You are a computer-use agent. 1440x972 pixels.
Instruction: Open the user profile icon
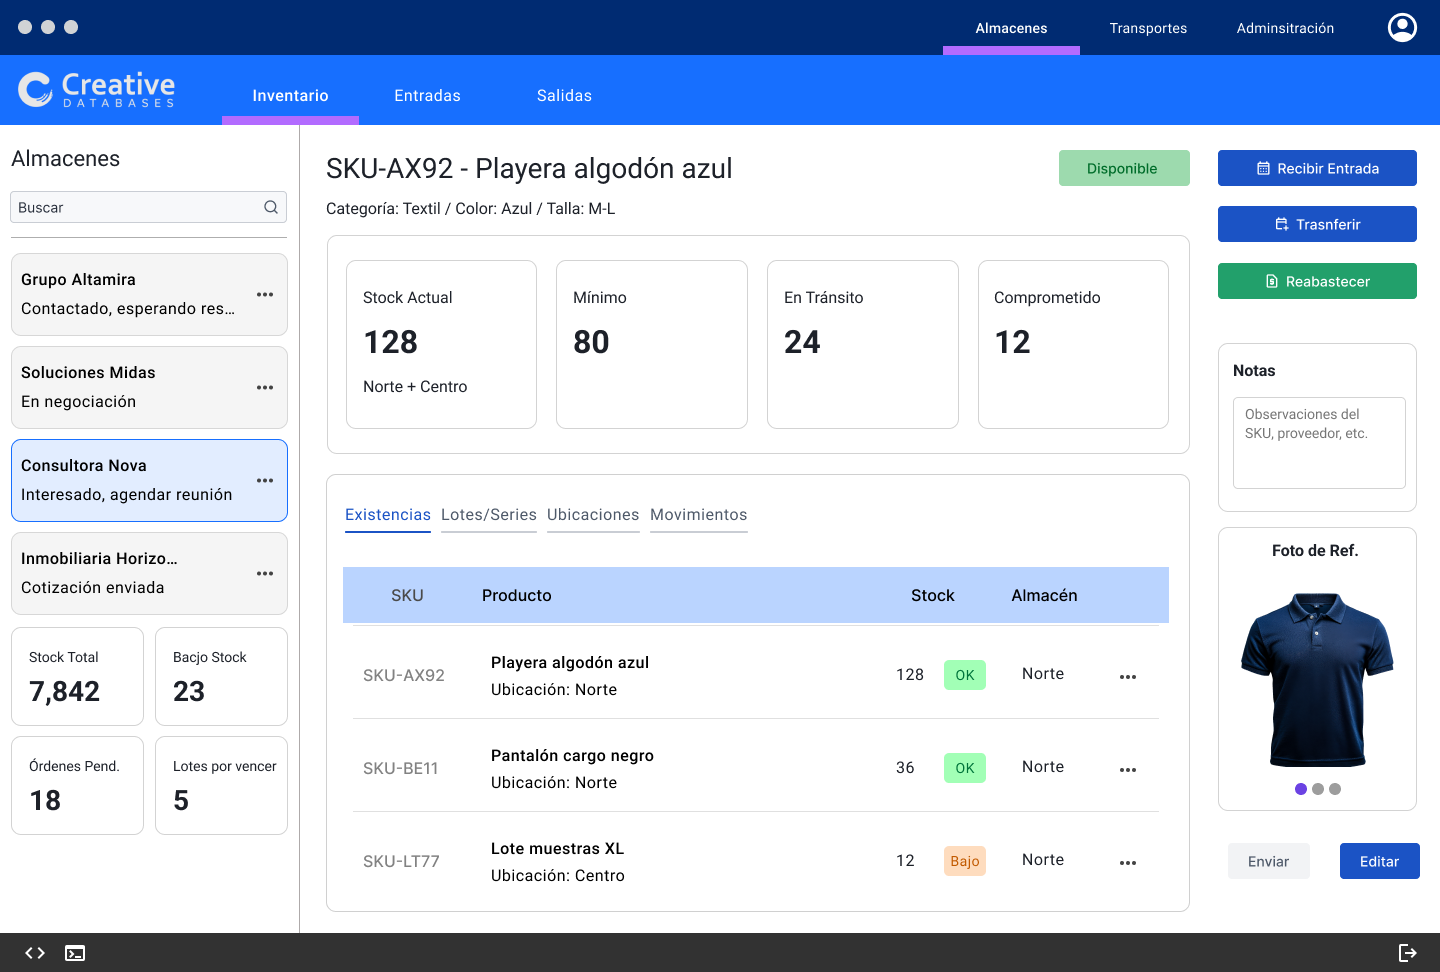pyautogui.click(x=1402, y=27)
